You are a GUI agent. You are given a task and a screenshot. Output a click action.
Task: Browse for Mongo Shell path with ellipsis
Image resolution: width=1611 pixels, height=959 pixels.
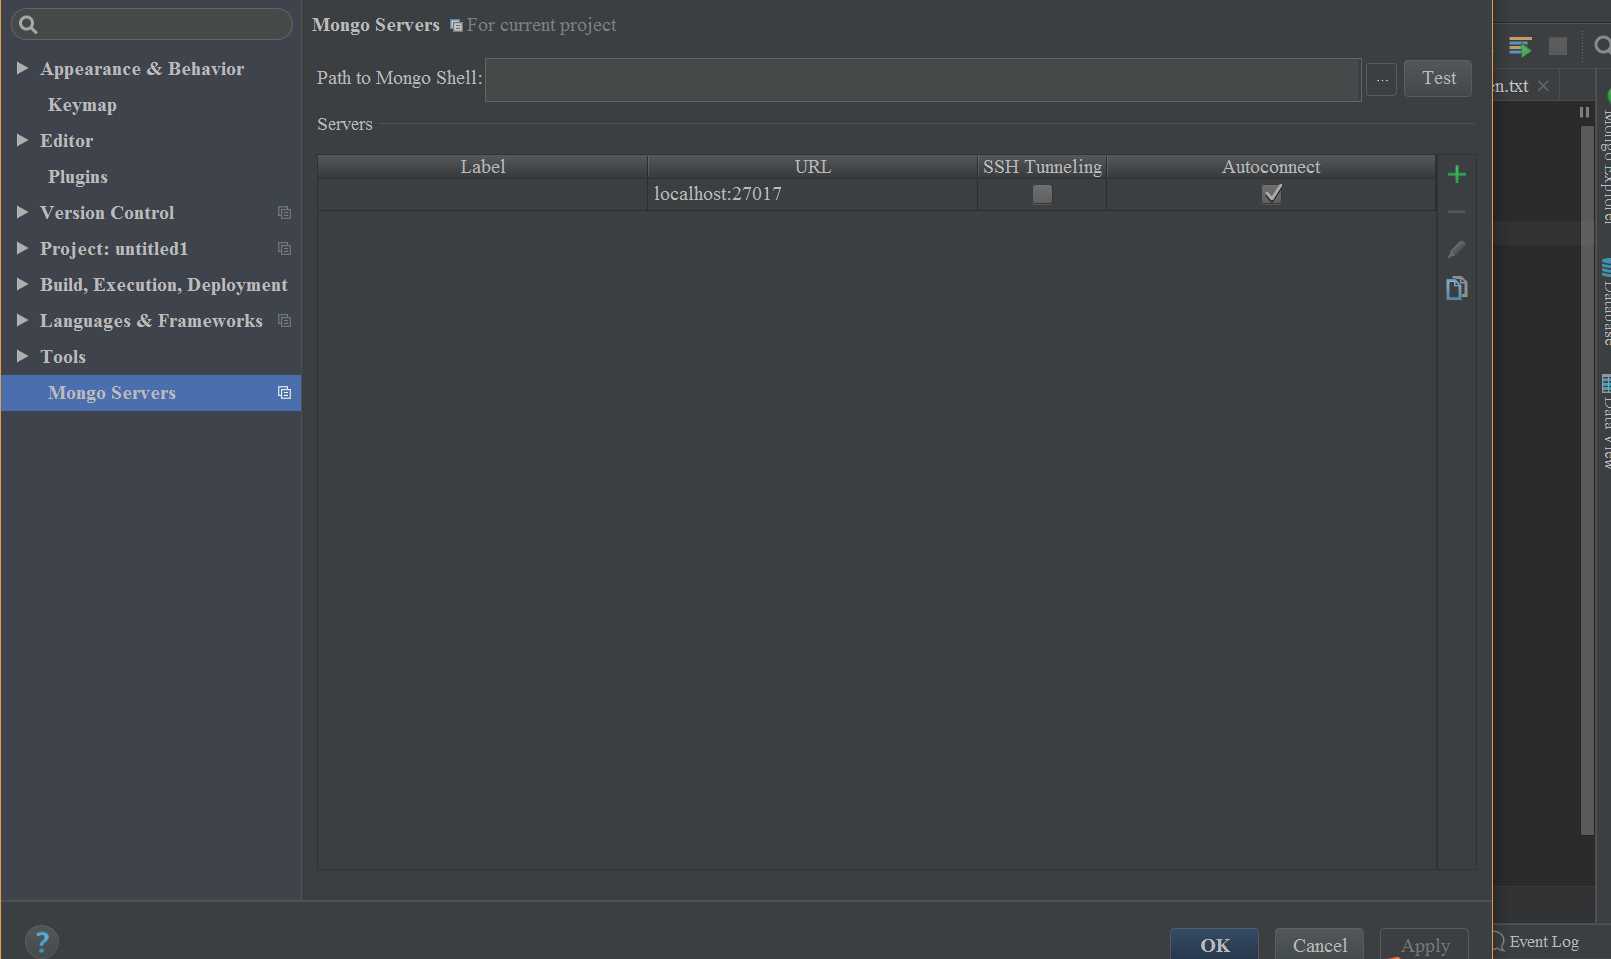click(x=1381, y=79)
